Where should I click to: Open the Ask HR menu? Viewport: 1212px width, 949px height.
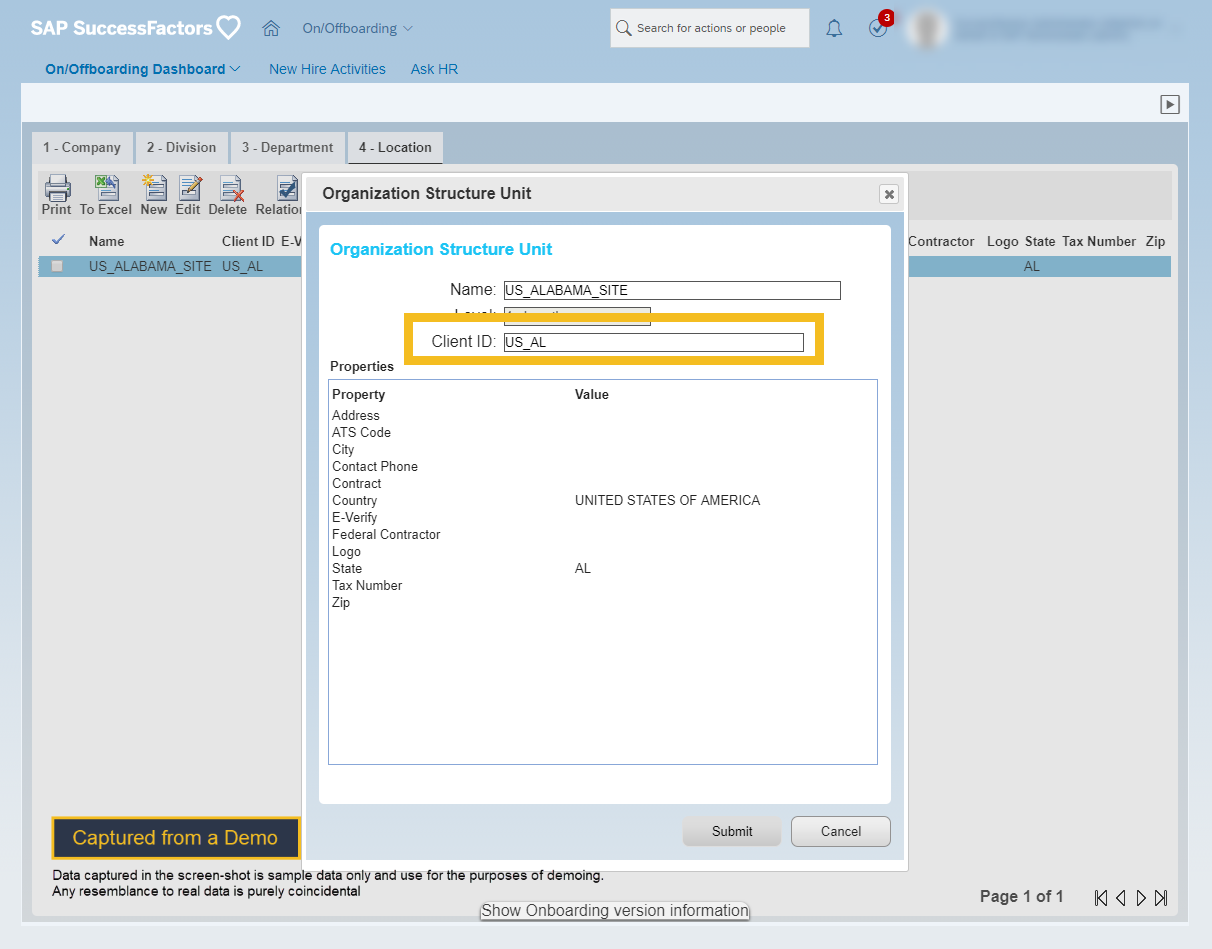[x=434, y=69]
